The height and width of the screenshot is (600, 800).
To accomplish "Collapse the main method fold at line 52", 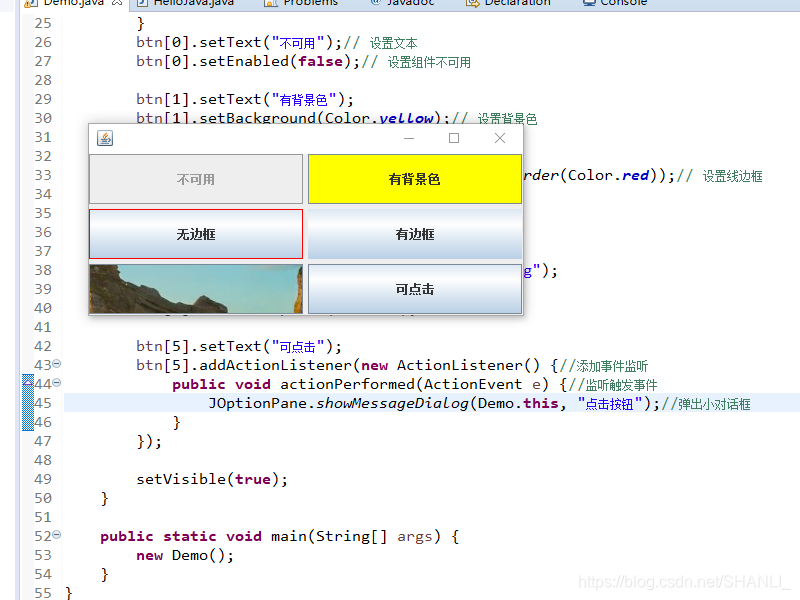I will coord(57,536).
